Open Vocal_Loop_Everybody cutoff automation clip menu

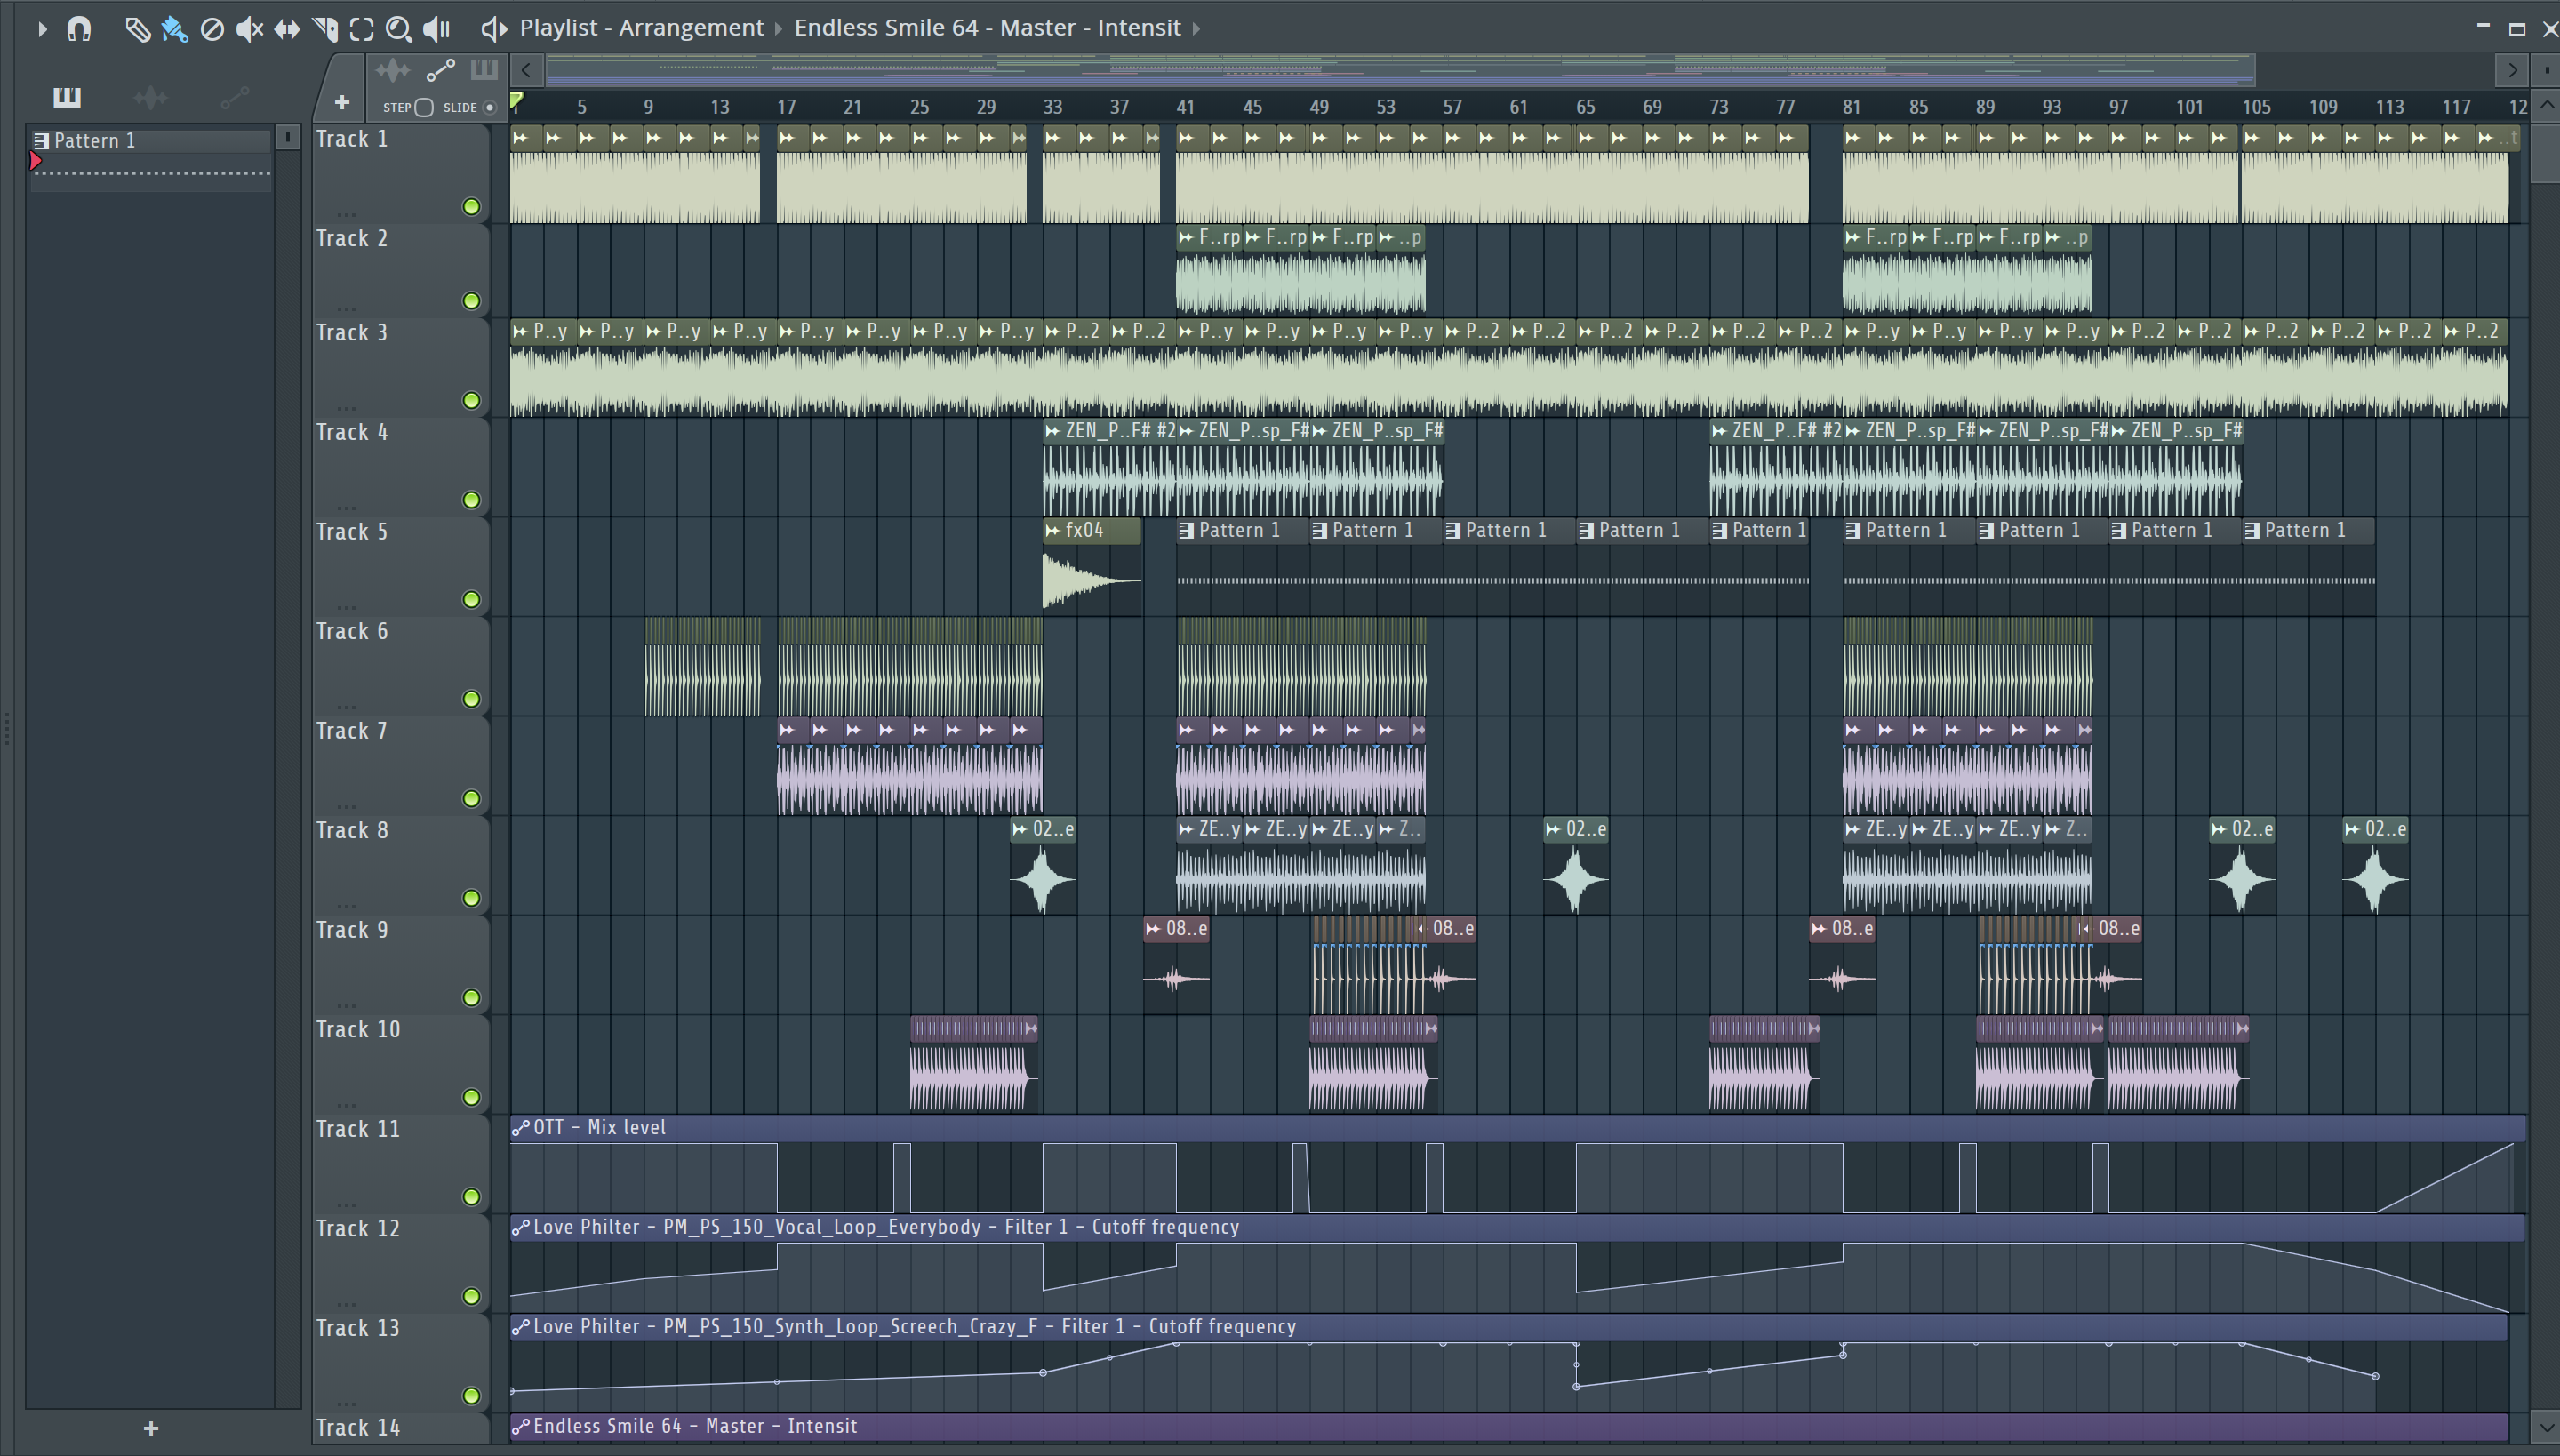coord(520,1228)
